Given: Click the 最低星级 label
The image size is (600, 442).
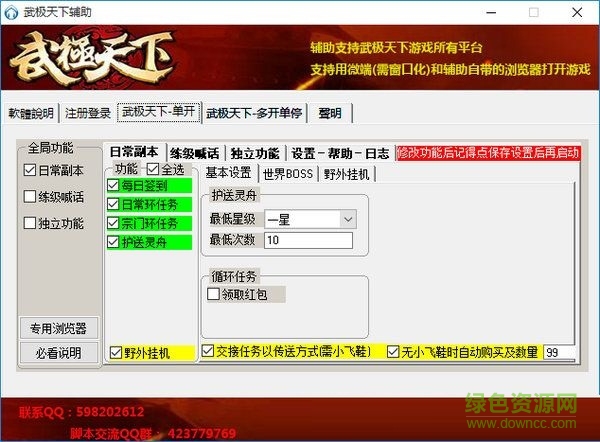Looking at the screenshot, I should 233,219.
